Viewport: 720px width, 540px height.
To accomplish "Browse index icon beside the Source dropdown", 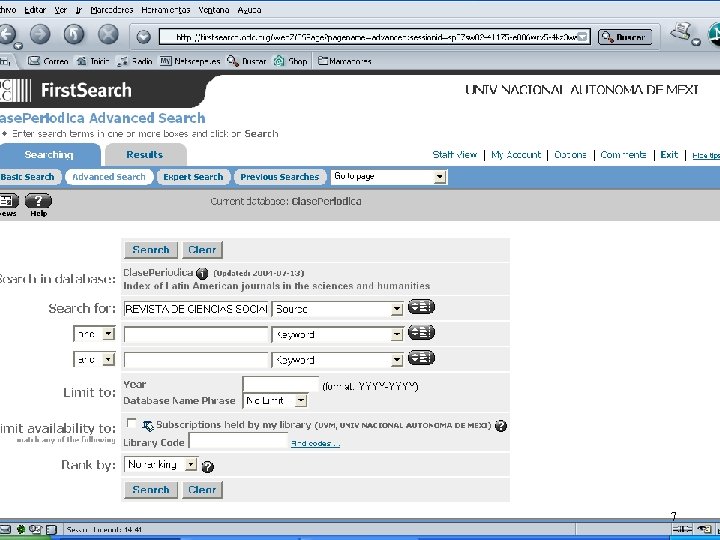I will (x=421, y=307).
